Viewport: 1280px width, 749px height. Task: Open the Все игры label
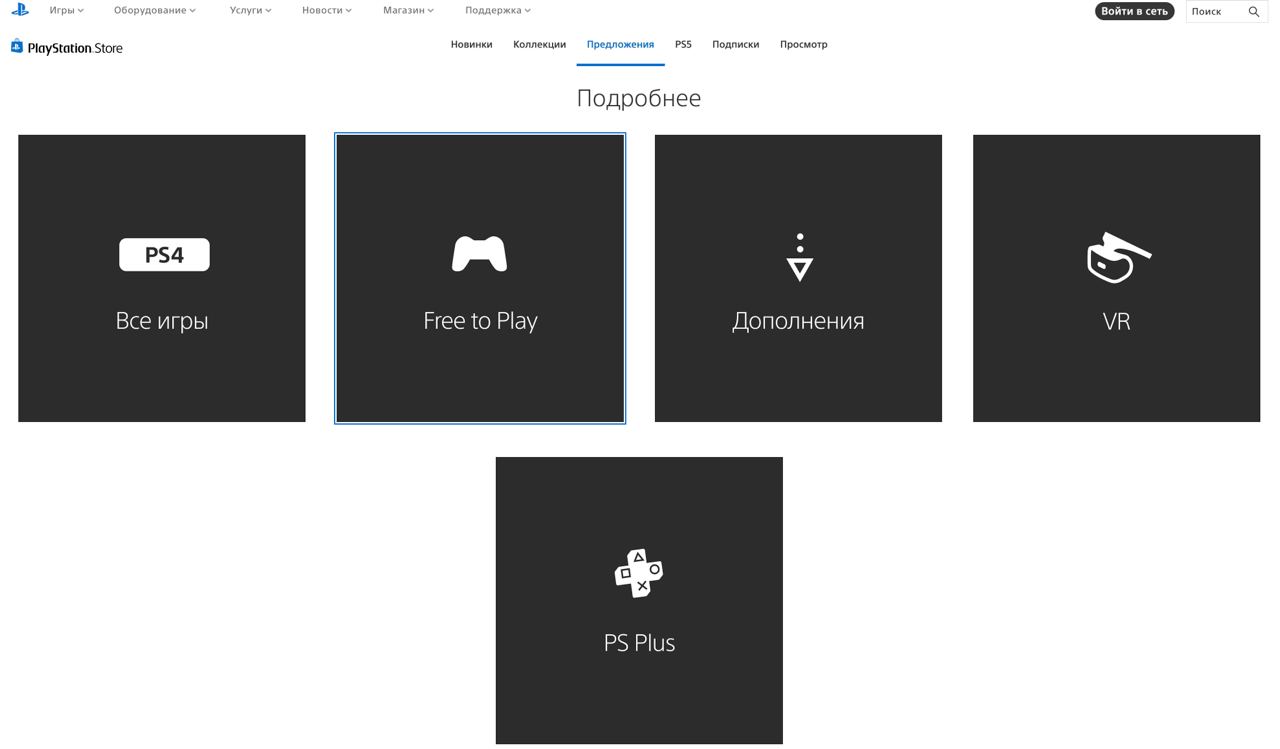(162, 321)
